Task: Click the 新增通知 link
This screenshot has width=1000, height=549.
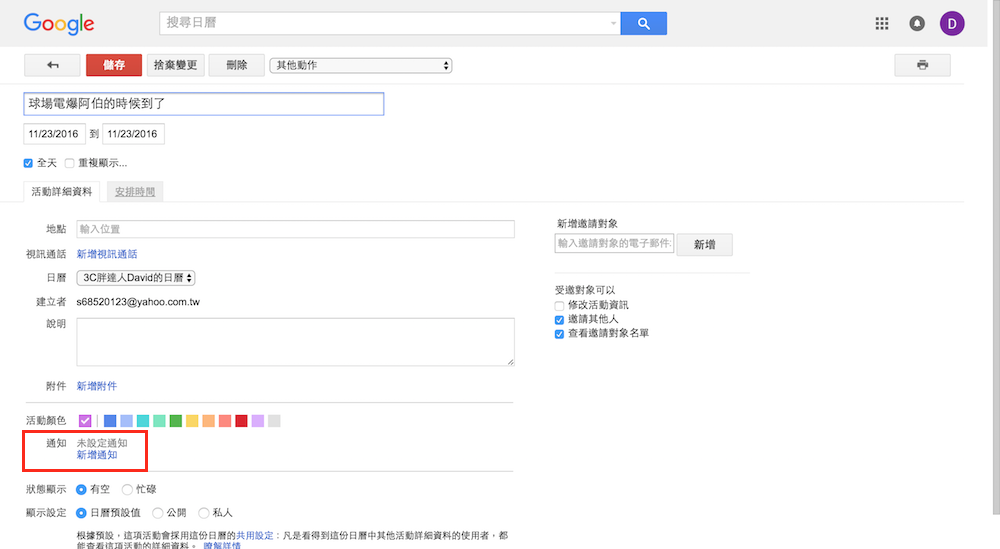Action: 97,455
